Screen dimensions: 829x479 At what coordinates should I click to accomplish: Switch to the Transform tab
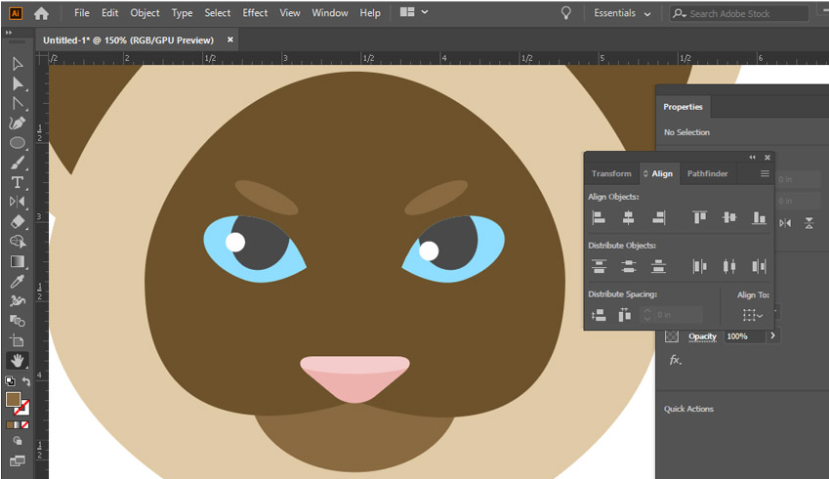tap(611, 173)
